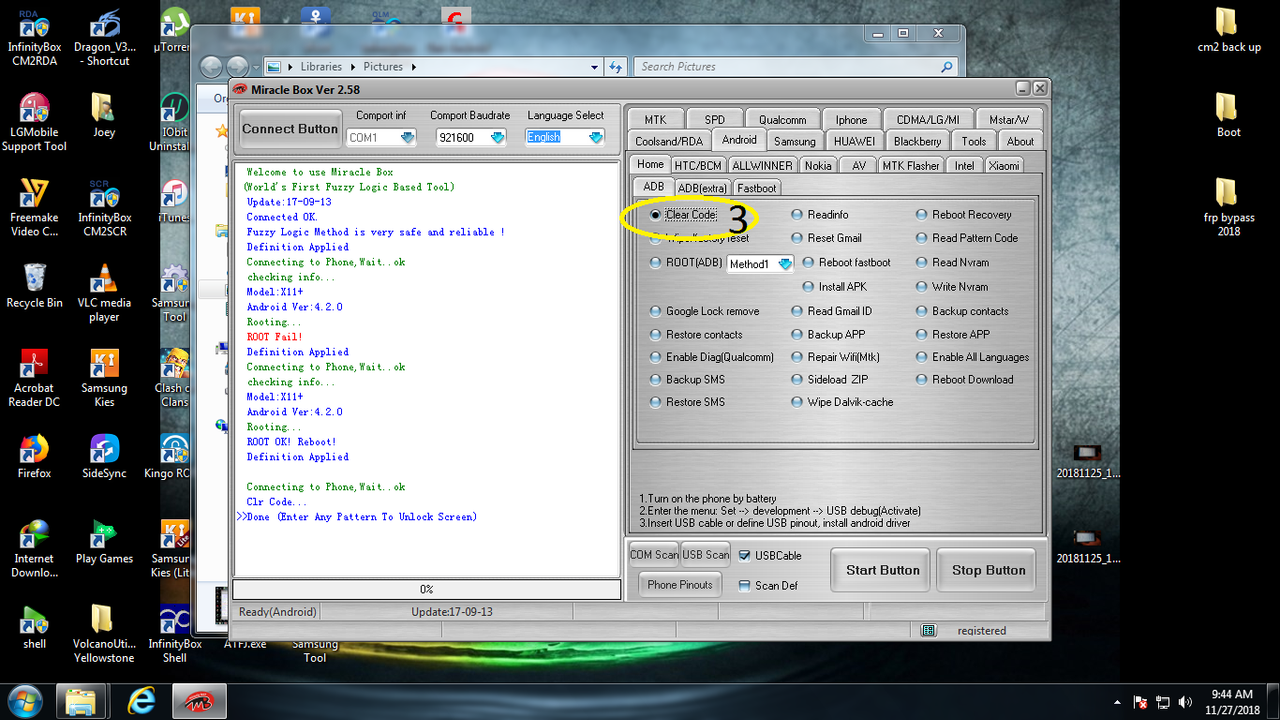Click the Connect Button
The width and height of the screenshot is (1280, 720).
(290, 129)
